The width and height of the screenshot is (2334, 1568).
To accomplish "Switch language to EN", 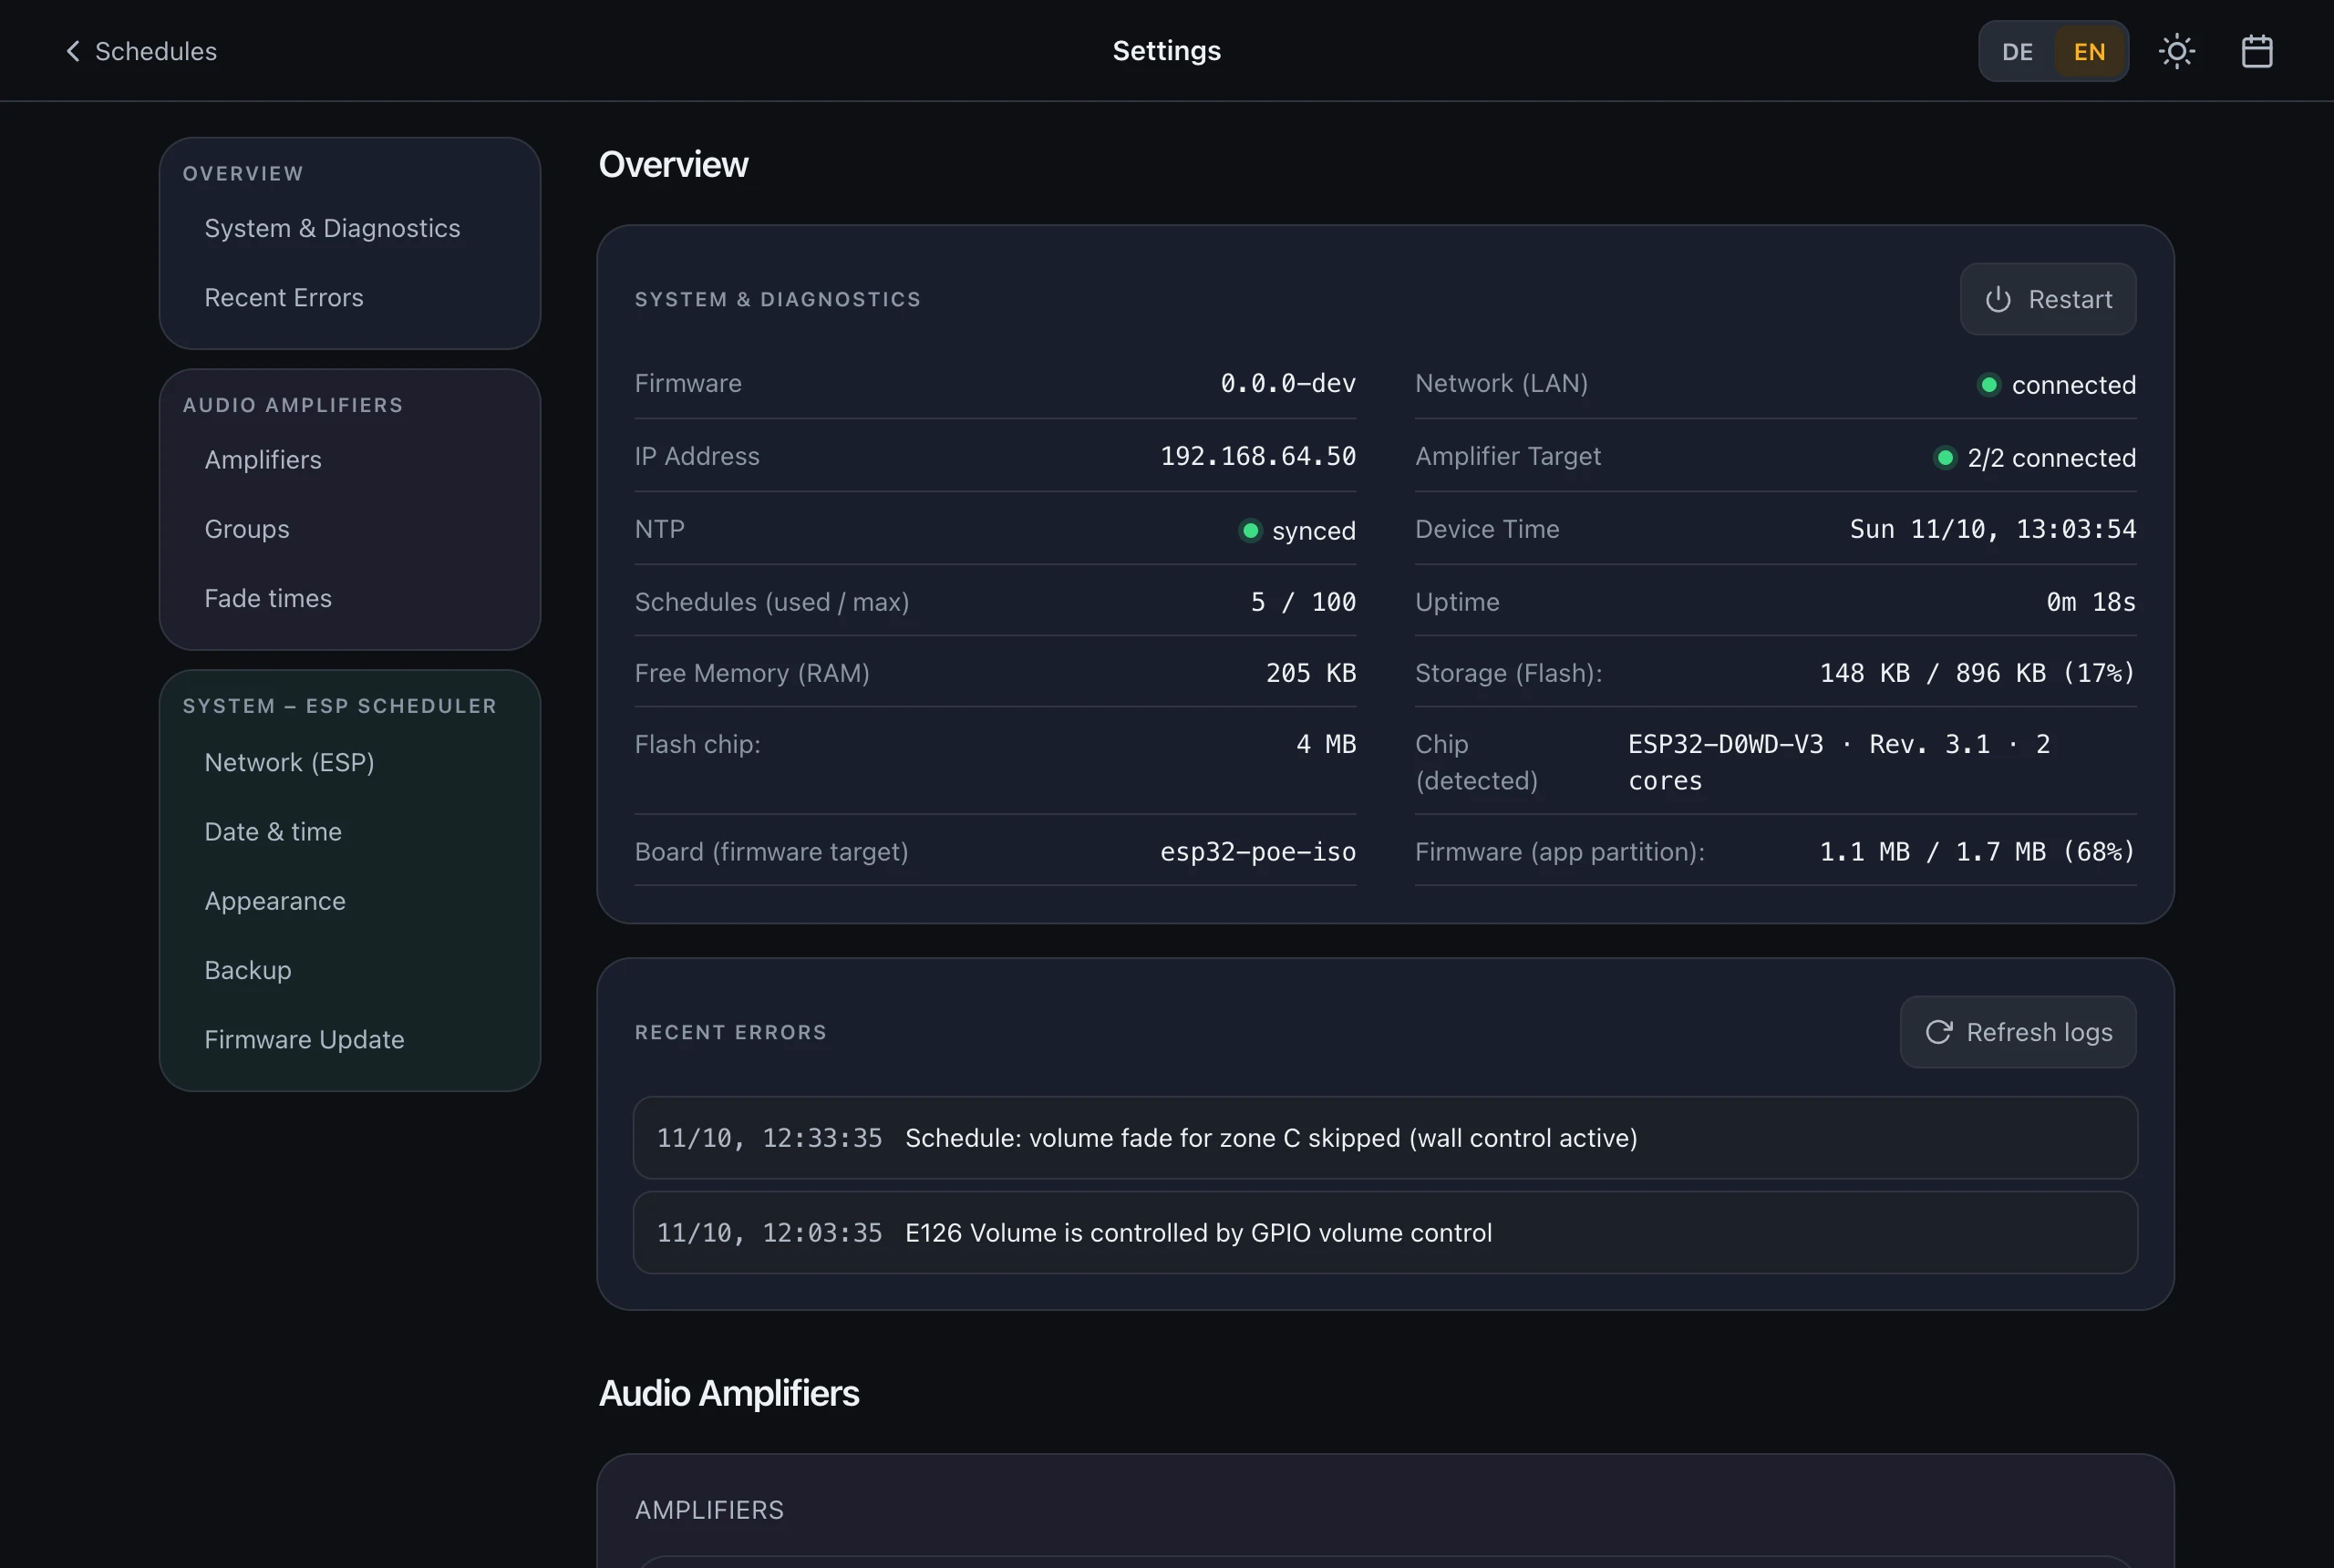I will (x=2089, y=52).
